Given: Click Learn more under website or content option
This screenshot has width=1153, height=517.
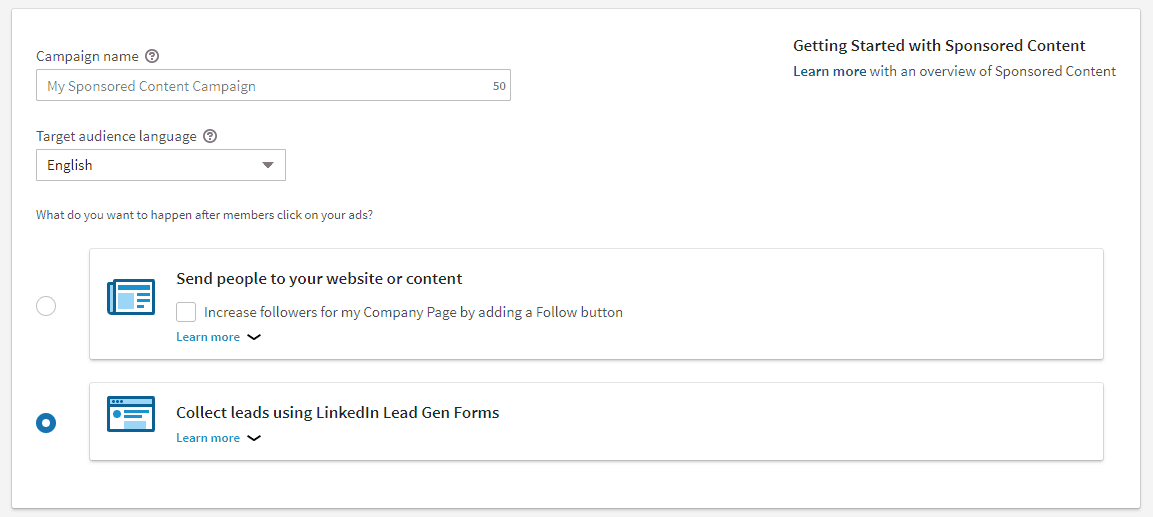Looking at the screenshot, I should tap(208, 337).
